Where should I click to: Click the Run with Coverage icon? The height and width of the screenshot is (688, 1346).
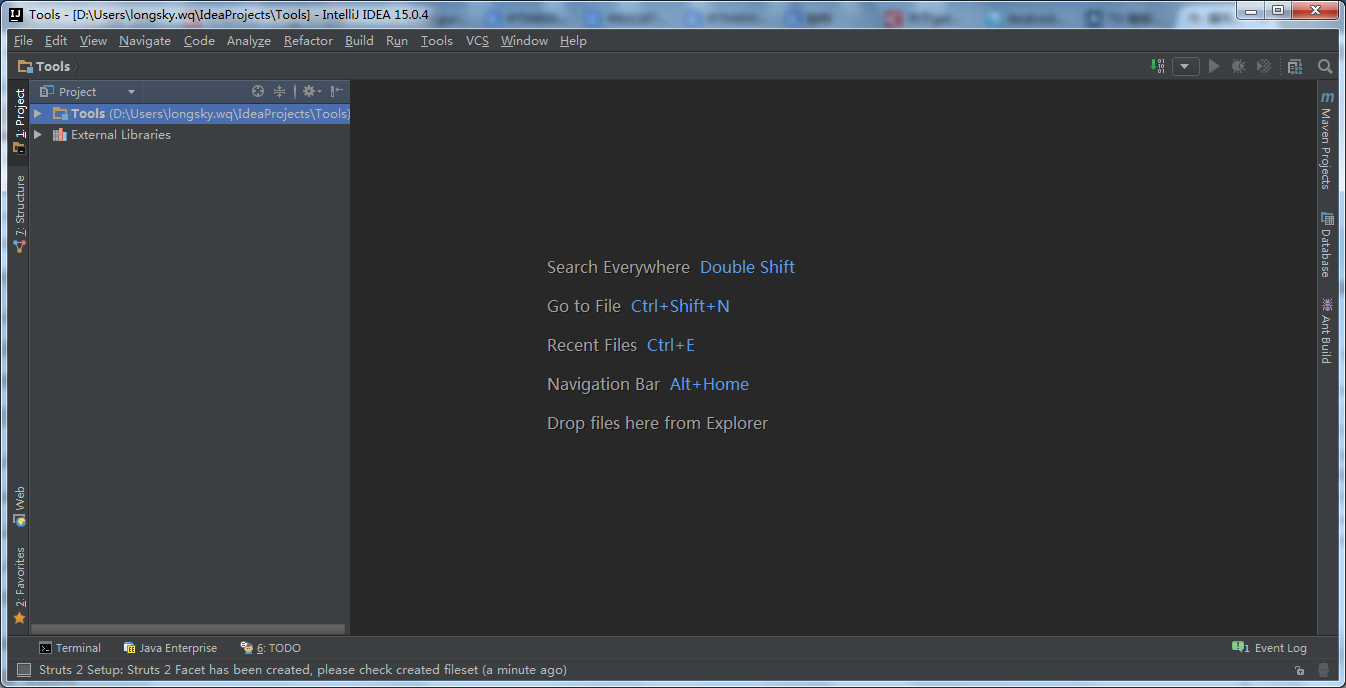pyautogui.click(x=1264, y=66)
